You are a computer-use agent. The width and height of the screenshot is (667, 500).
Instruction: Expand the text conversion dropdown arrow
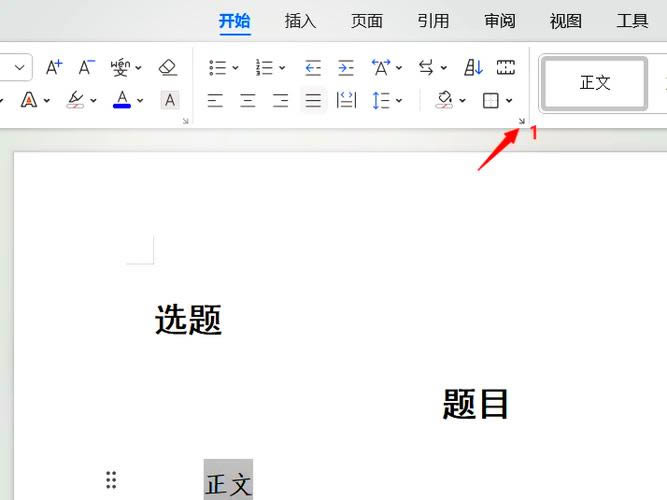click(x=444, y=68)
